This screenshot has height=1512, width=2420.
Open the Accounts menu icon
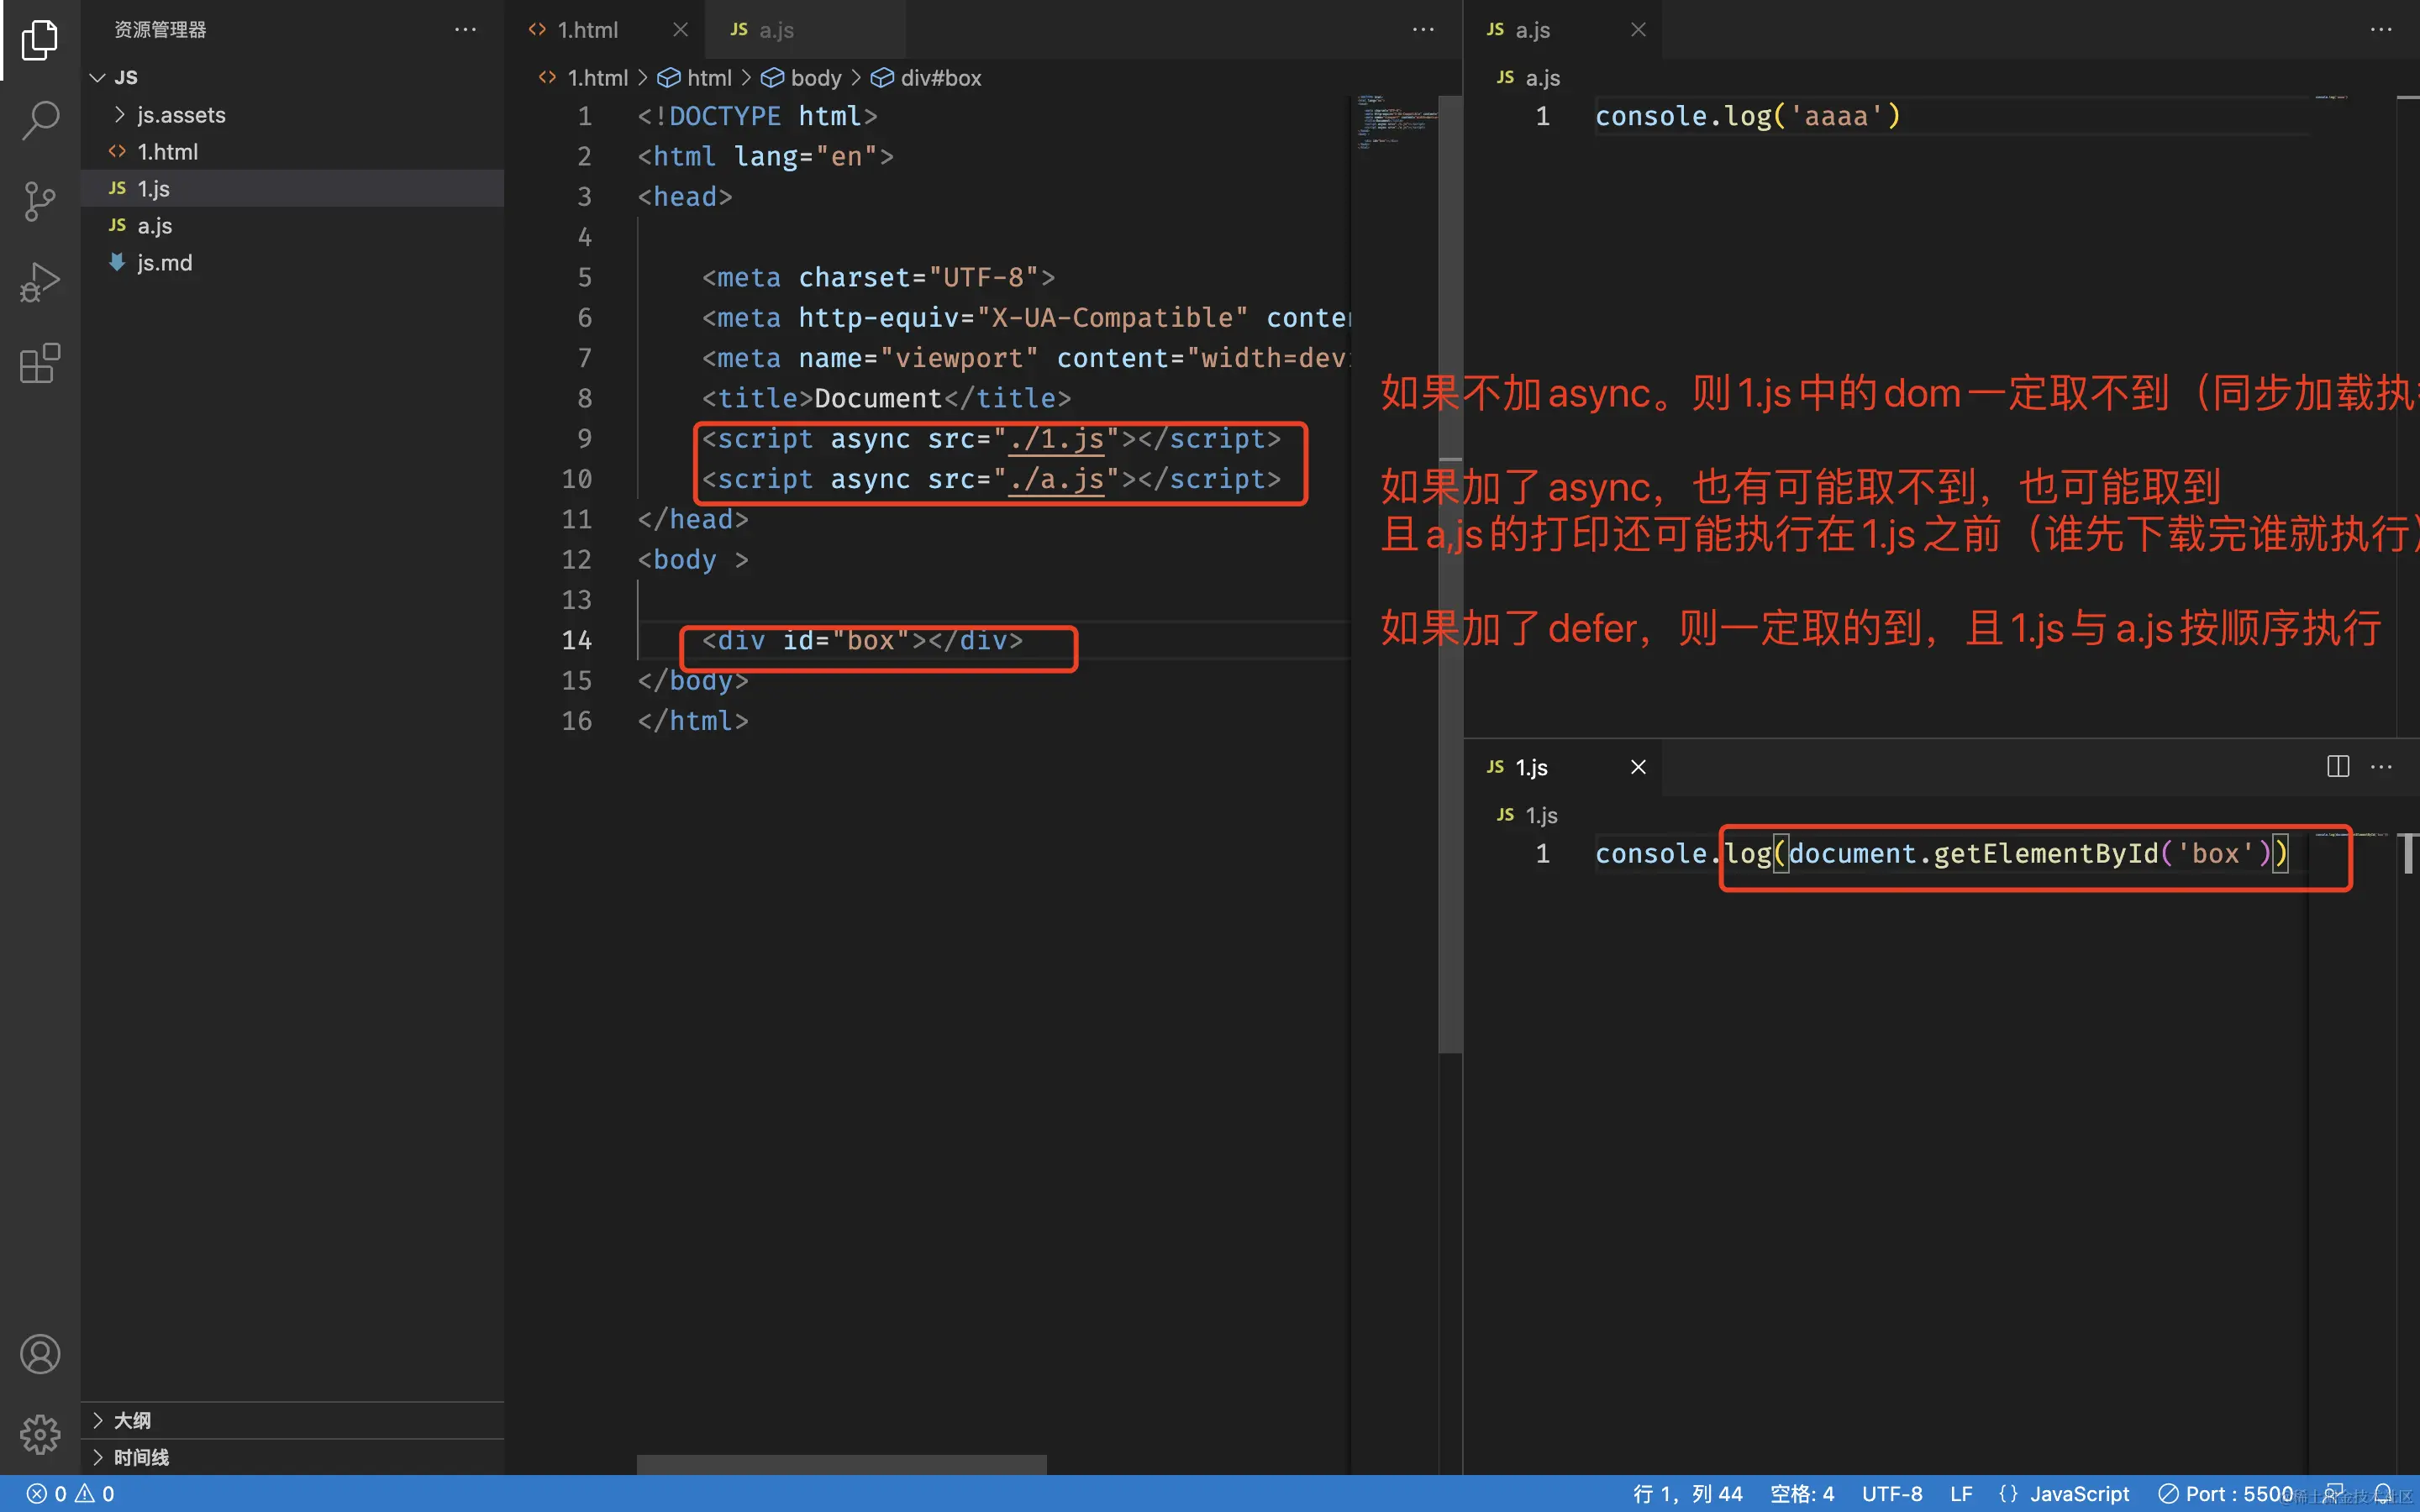tap(40, 1354)
